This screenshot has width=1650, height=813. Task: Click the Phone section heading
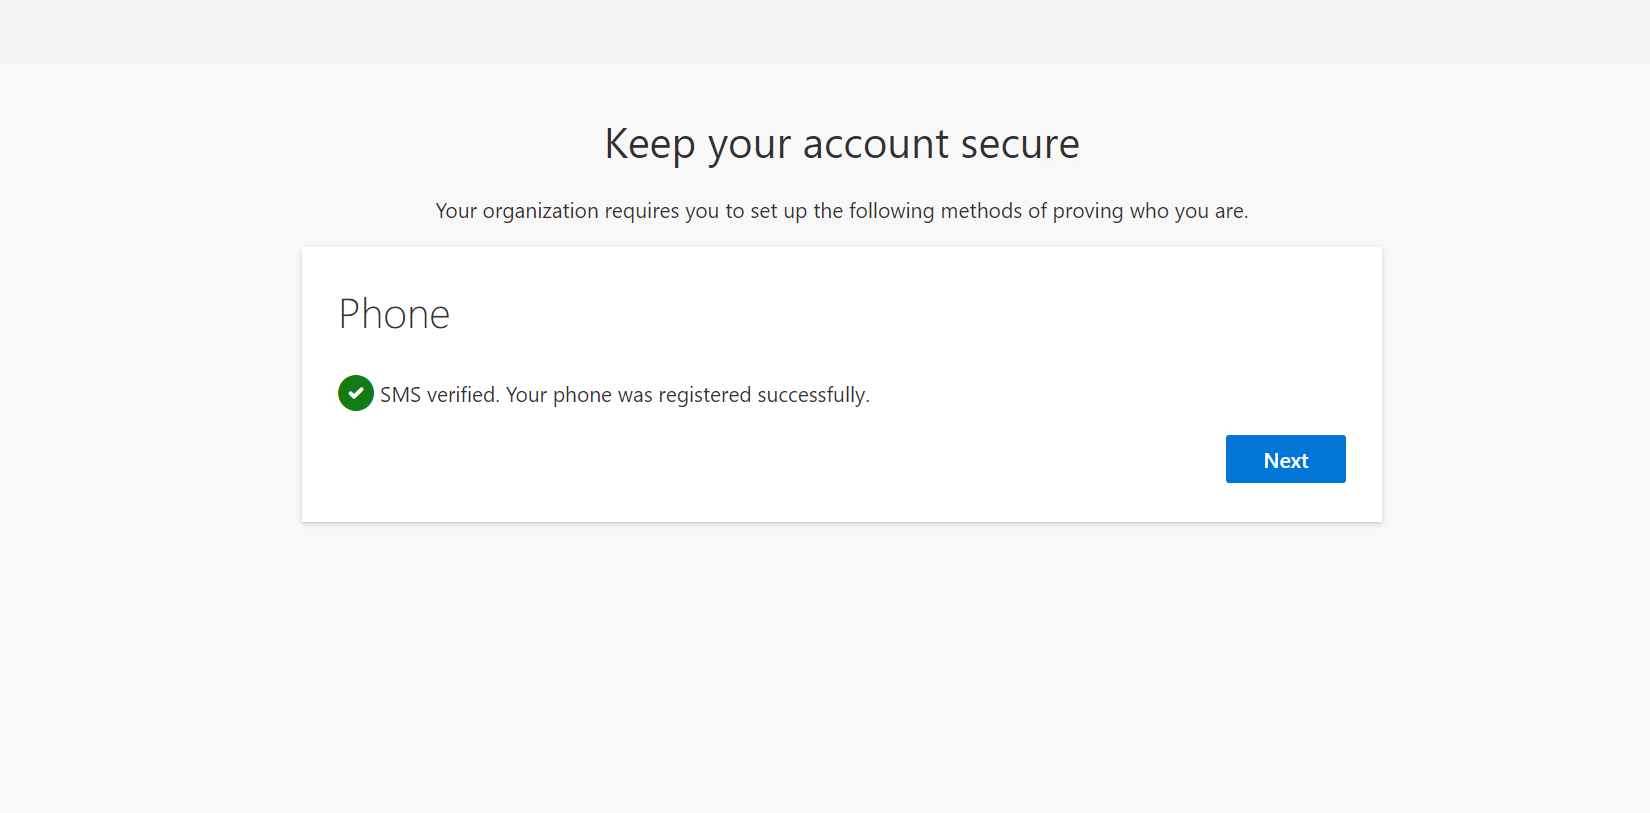394,314
